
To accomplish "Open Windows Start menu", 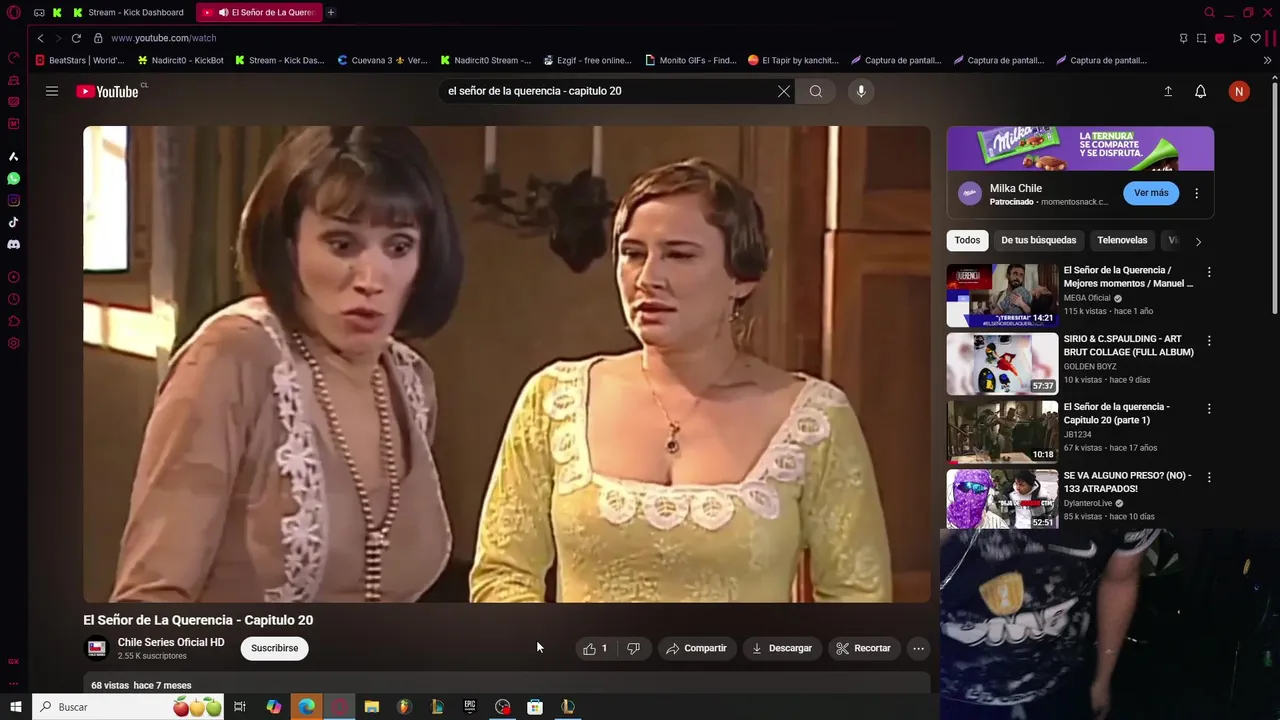I will (15, 707).
